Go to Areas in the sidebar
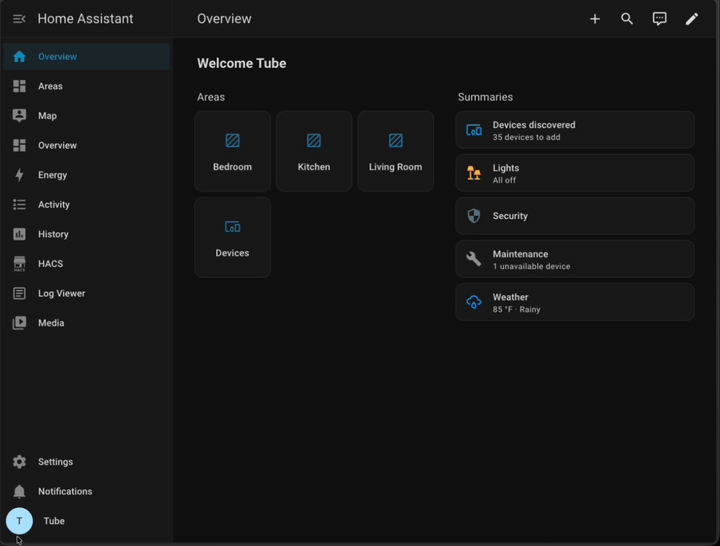Image resolution: width=720 pixels, height=546 pixels. [x=86, y=86]
